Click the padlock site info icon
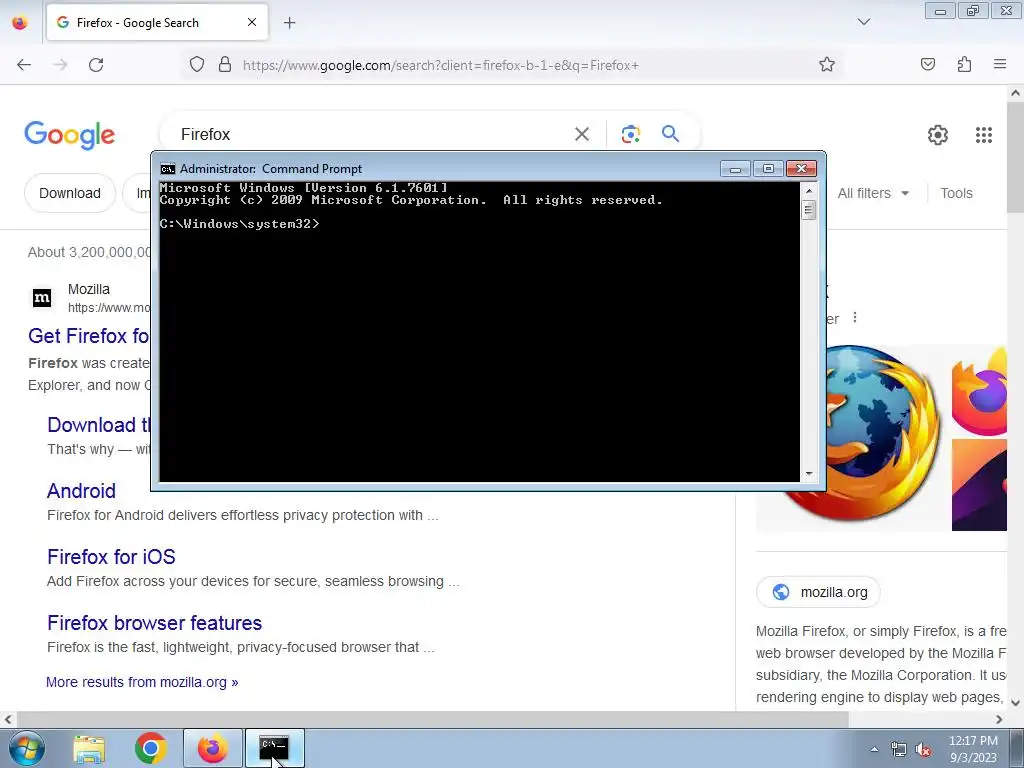Viewport: 1024px width, 768px height. tap(225, 65)
